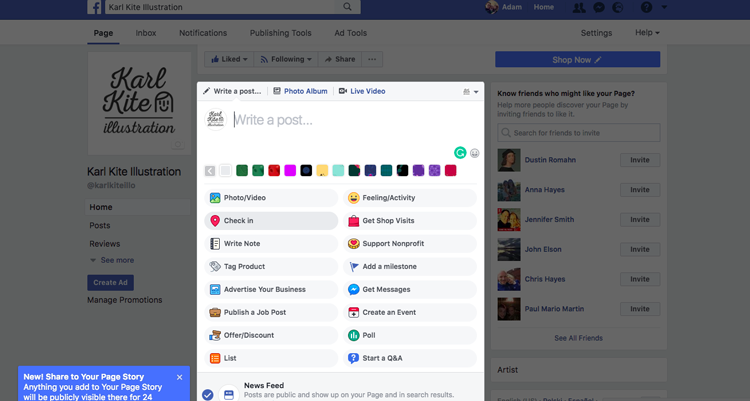The width and height of the screenshot is (750, 401).
Task: Invite Paul Mario Martin to like page
Action: 640,309
